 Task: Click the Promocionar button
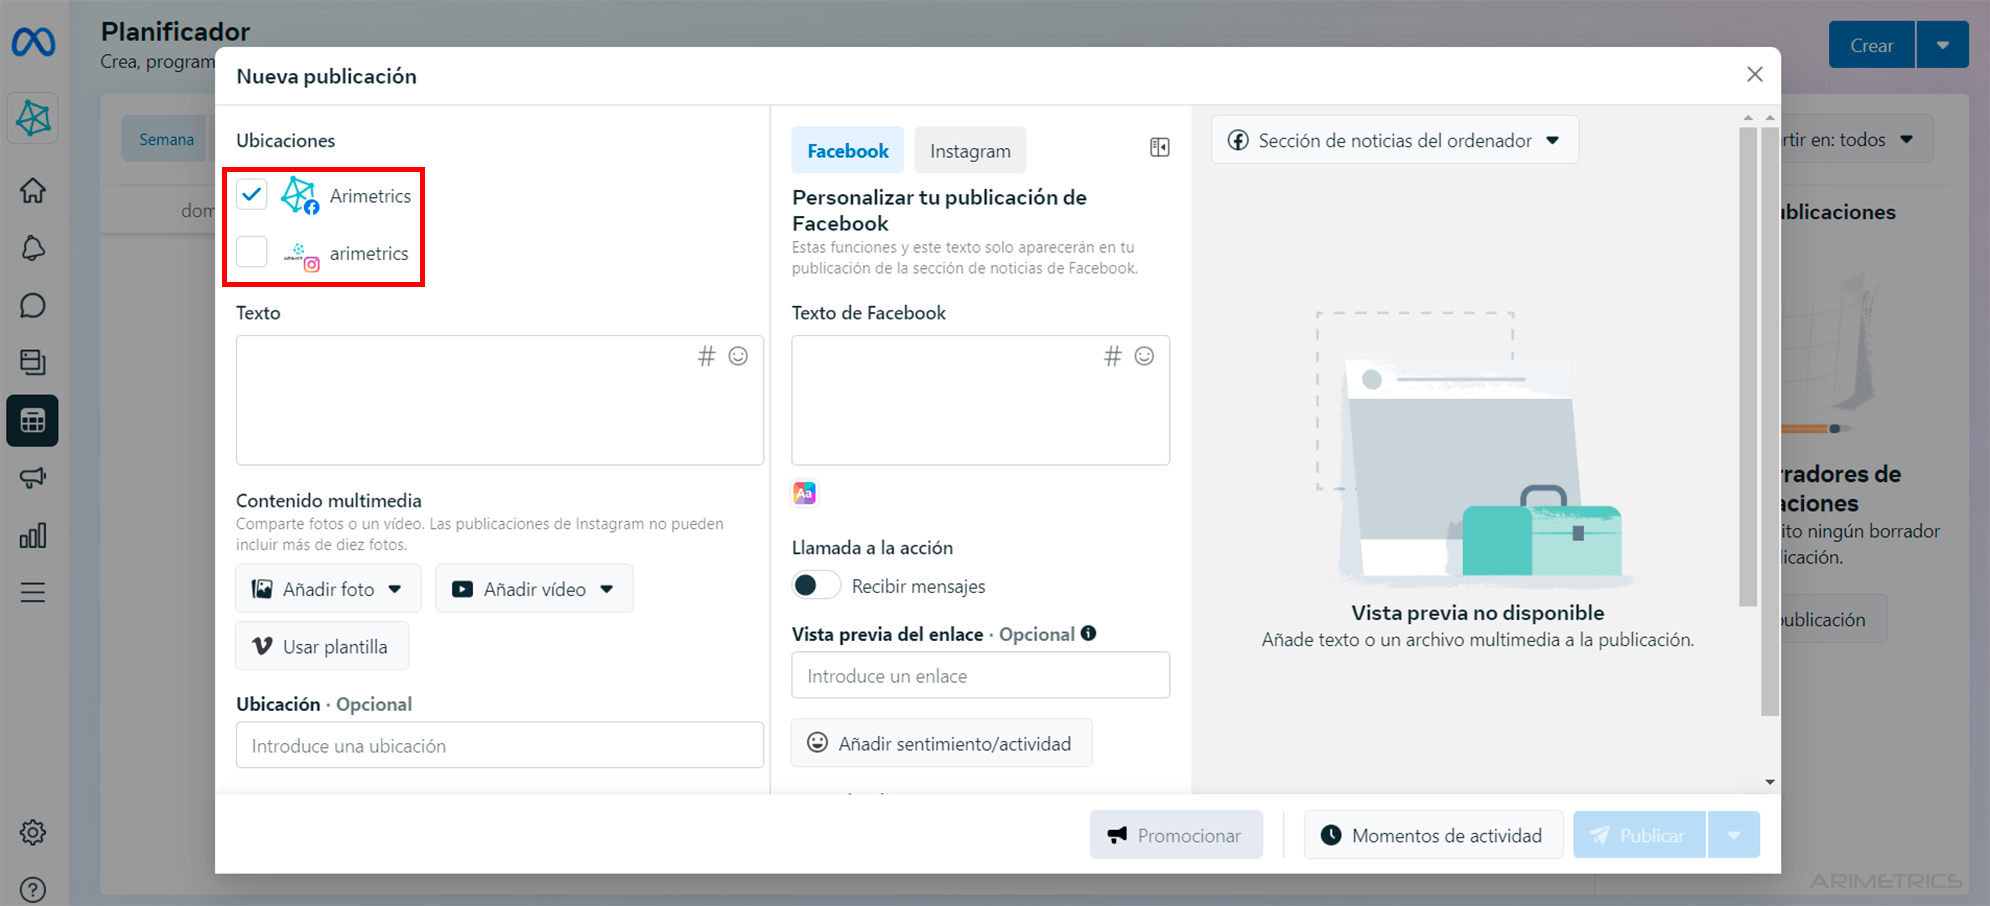[1176, 834]
